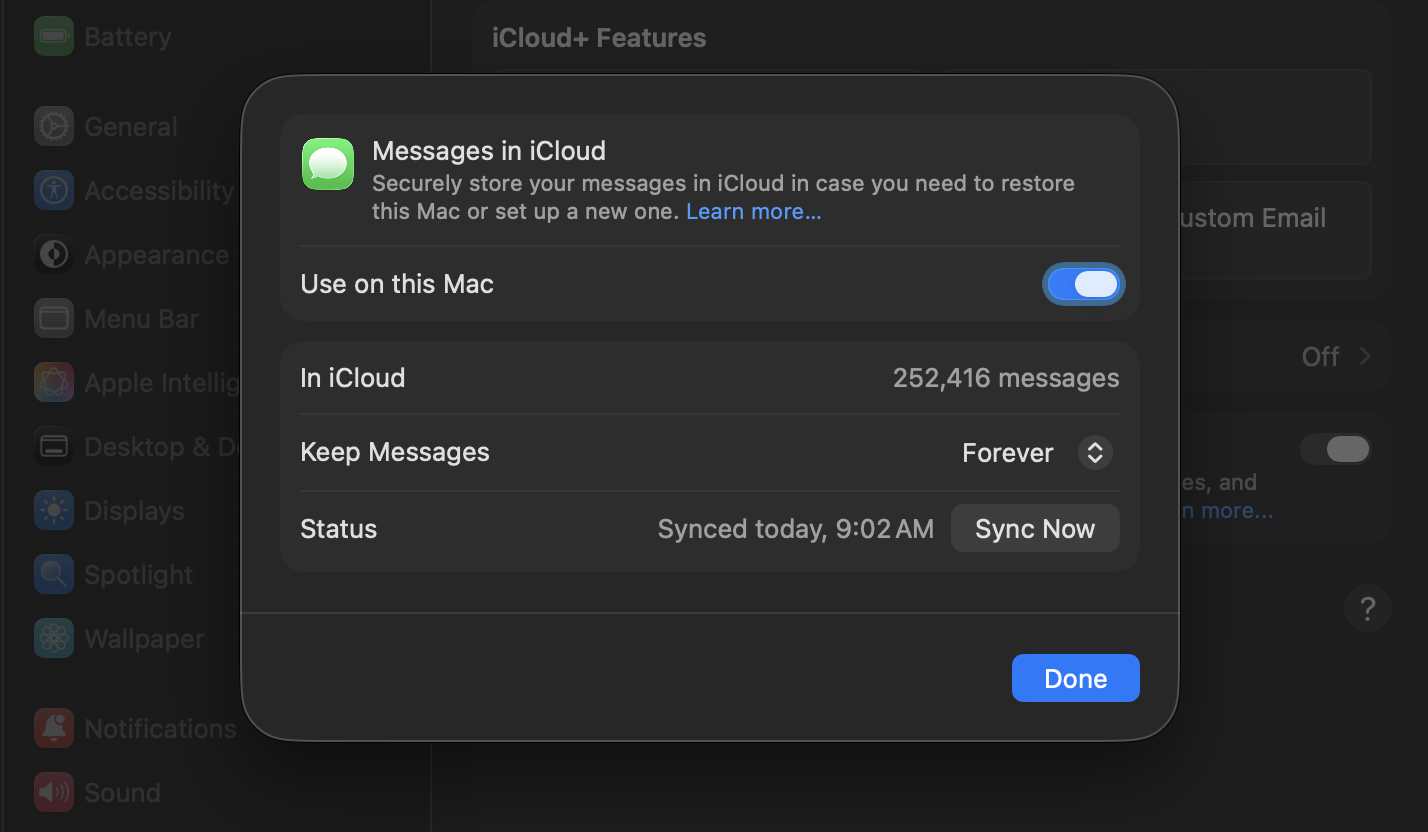This screenshot has height=832, width=1428.
Task: Open Displays icon in sidebar
Action: (54, 511)
